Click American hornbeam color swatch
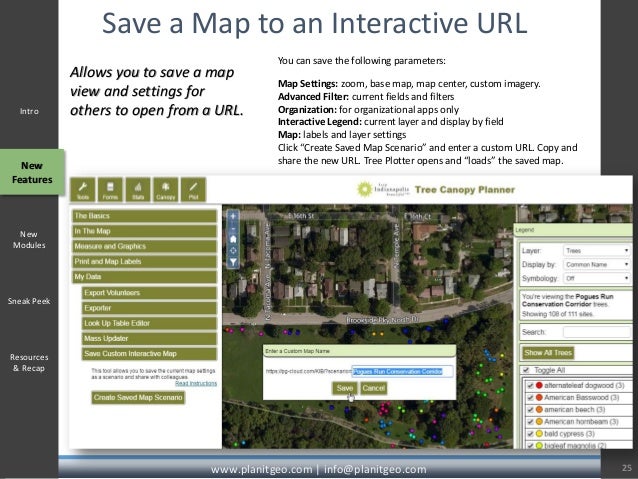The width and height of the screenshot is (638, 479). pos(539,422)
